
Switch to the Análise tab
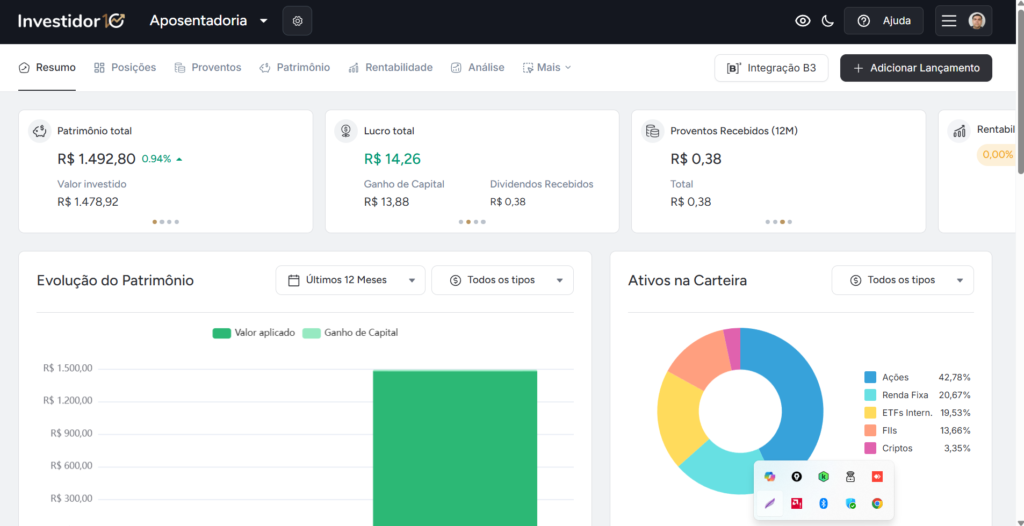pyautogui.click(x=477, y=67)
